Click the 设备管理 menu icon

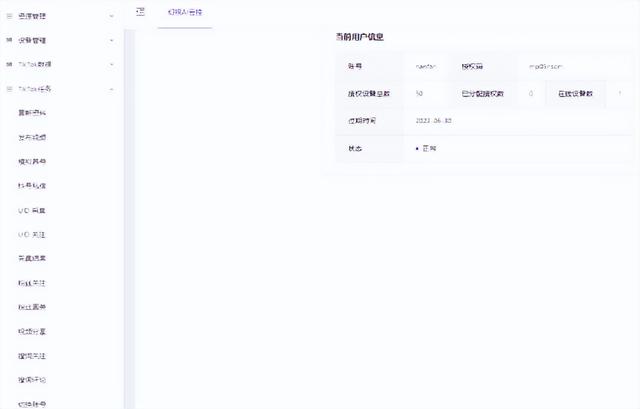[9, 41]
